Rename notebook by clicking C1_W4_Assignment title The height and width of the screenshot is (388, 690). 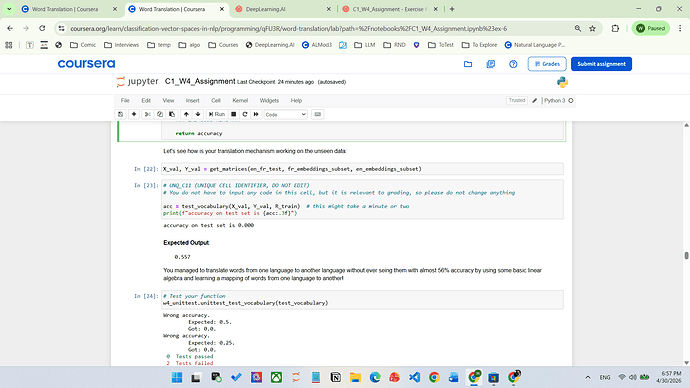pos(200,81)
